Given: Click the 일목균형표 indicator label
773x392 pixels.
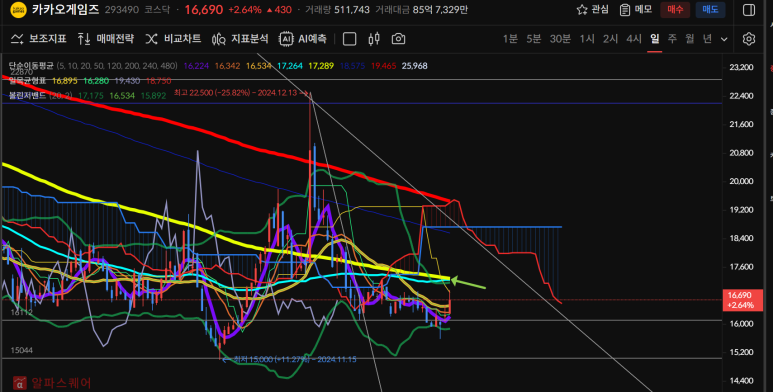Looking at the screenshot, I should 27,80.
